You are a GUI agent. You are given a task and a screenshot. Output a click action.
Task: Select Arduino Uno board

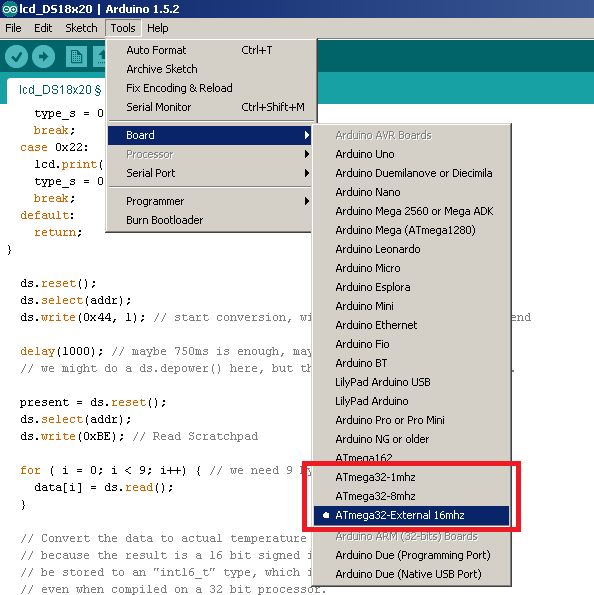[x=411, y=154]
